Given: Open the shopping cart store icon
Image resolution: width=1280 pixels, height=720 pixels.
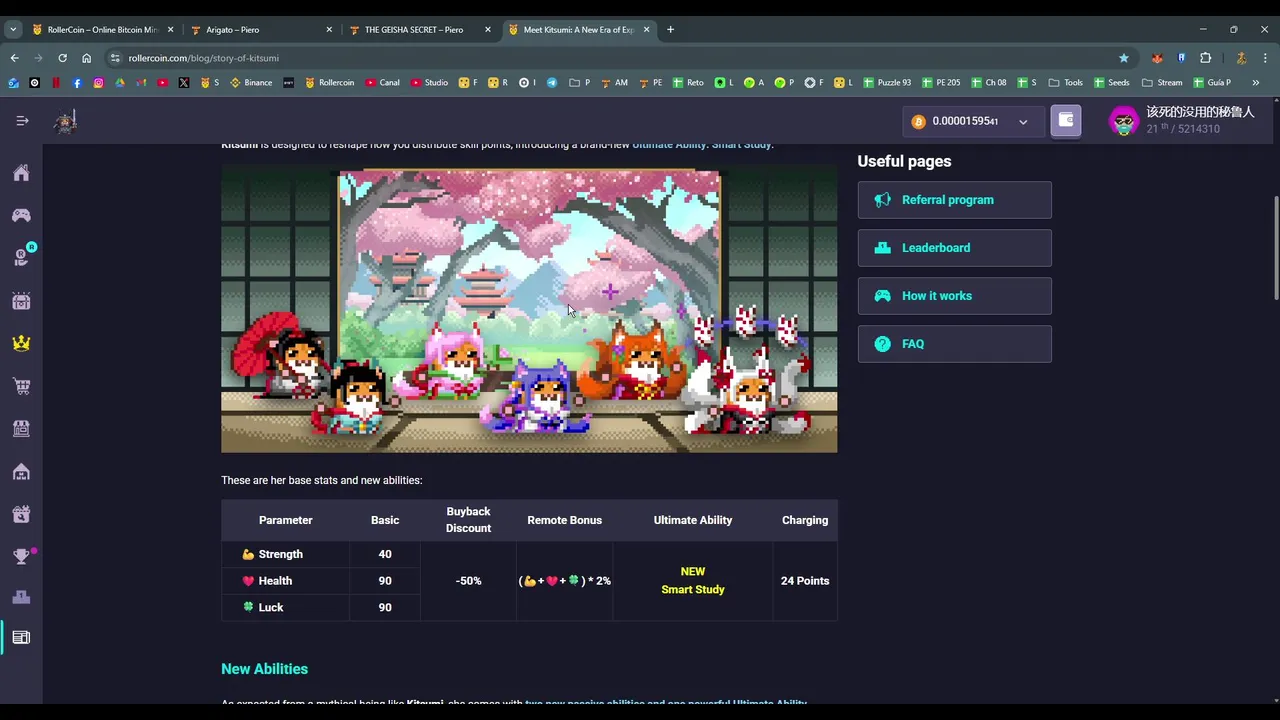Looking at the screenshot, I should tap(21, 386).
